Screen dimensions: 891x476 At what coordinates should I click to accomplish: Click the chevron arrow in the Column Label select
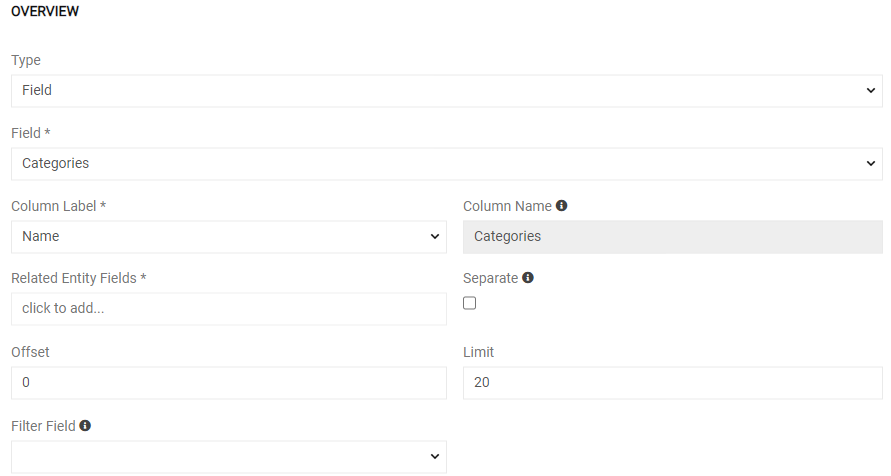point(435,236)
